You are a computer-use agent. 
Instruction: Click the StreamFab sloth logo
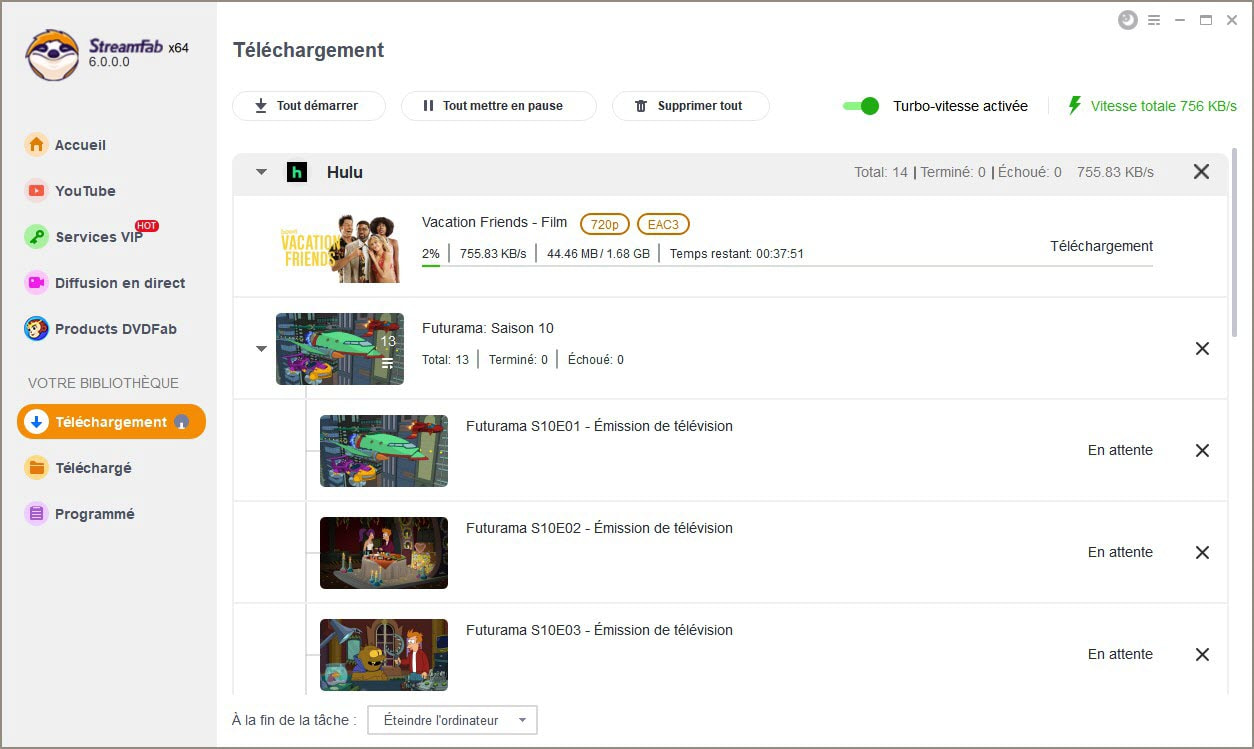pyautogui.click(x=53, y=55)
